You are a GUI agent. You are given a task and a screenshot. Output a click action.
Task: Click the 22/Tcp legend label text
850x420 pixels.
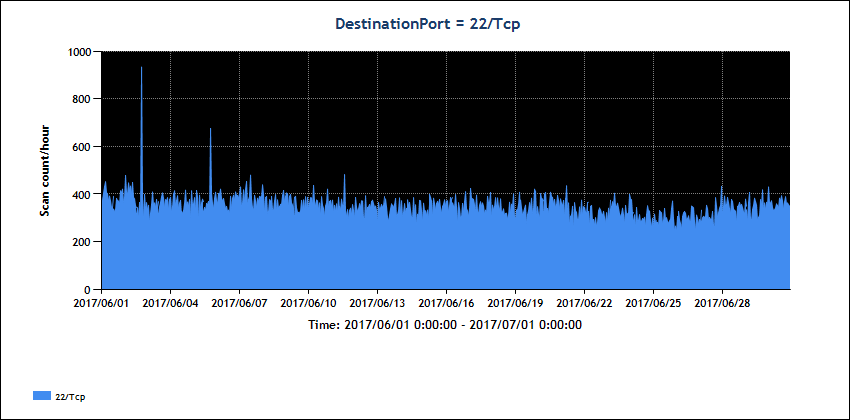click(x=70, y=398)
